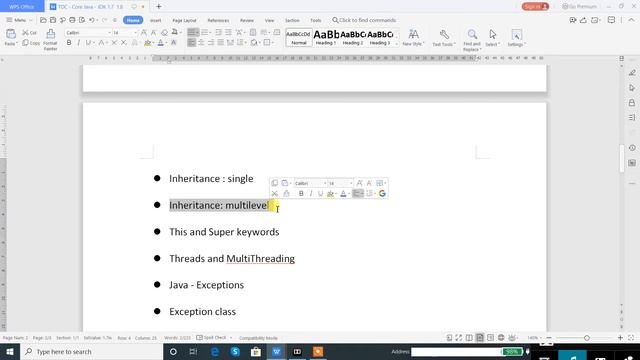The height and width of the screenshot is (360, 640).
Task: Open Microsoft Edge from the taskbar
Action: [x=215, y=351]
